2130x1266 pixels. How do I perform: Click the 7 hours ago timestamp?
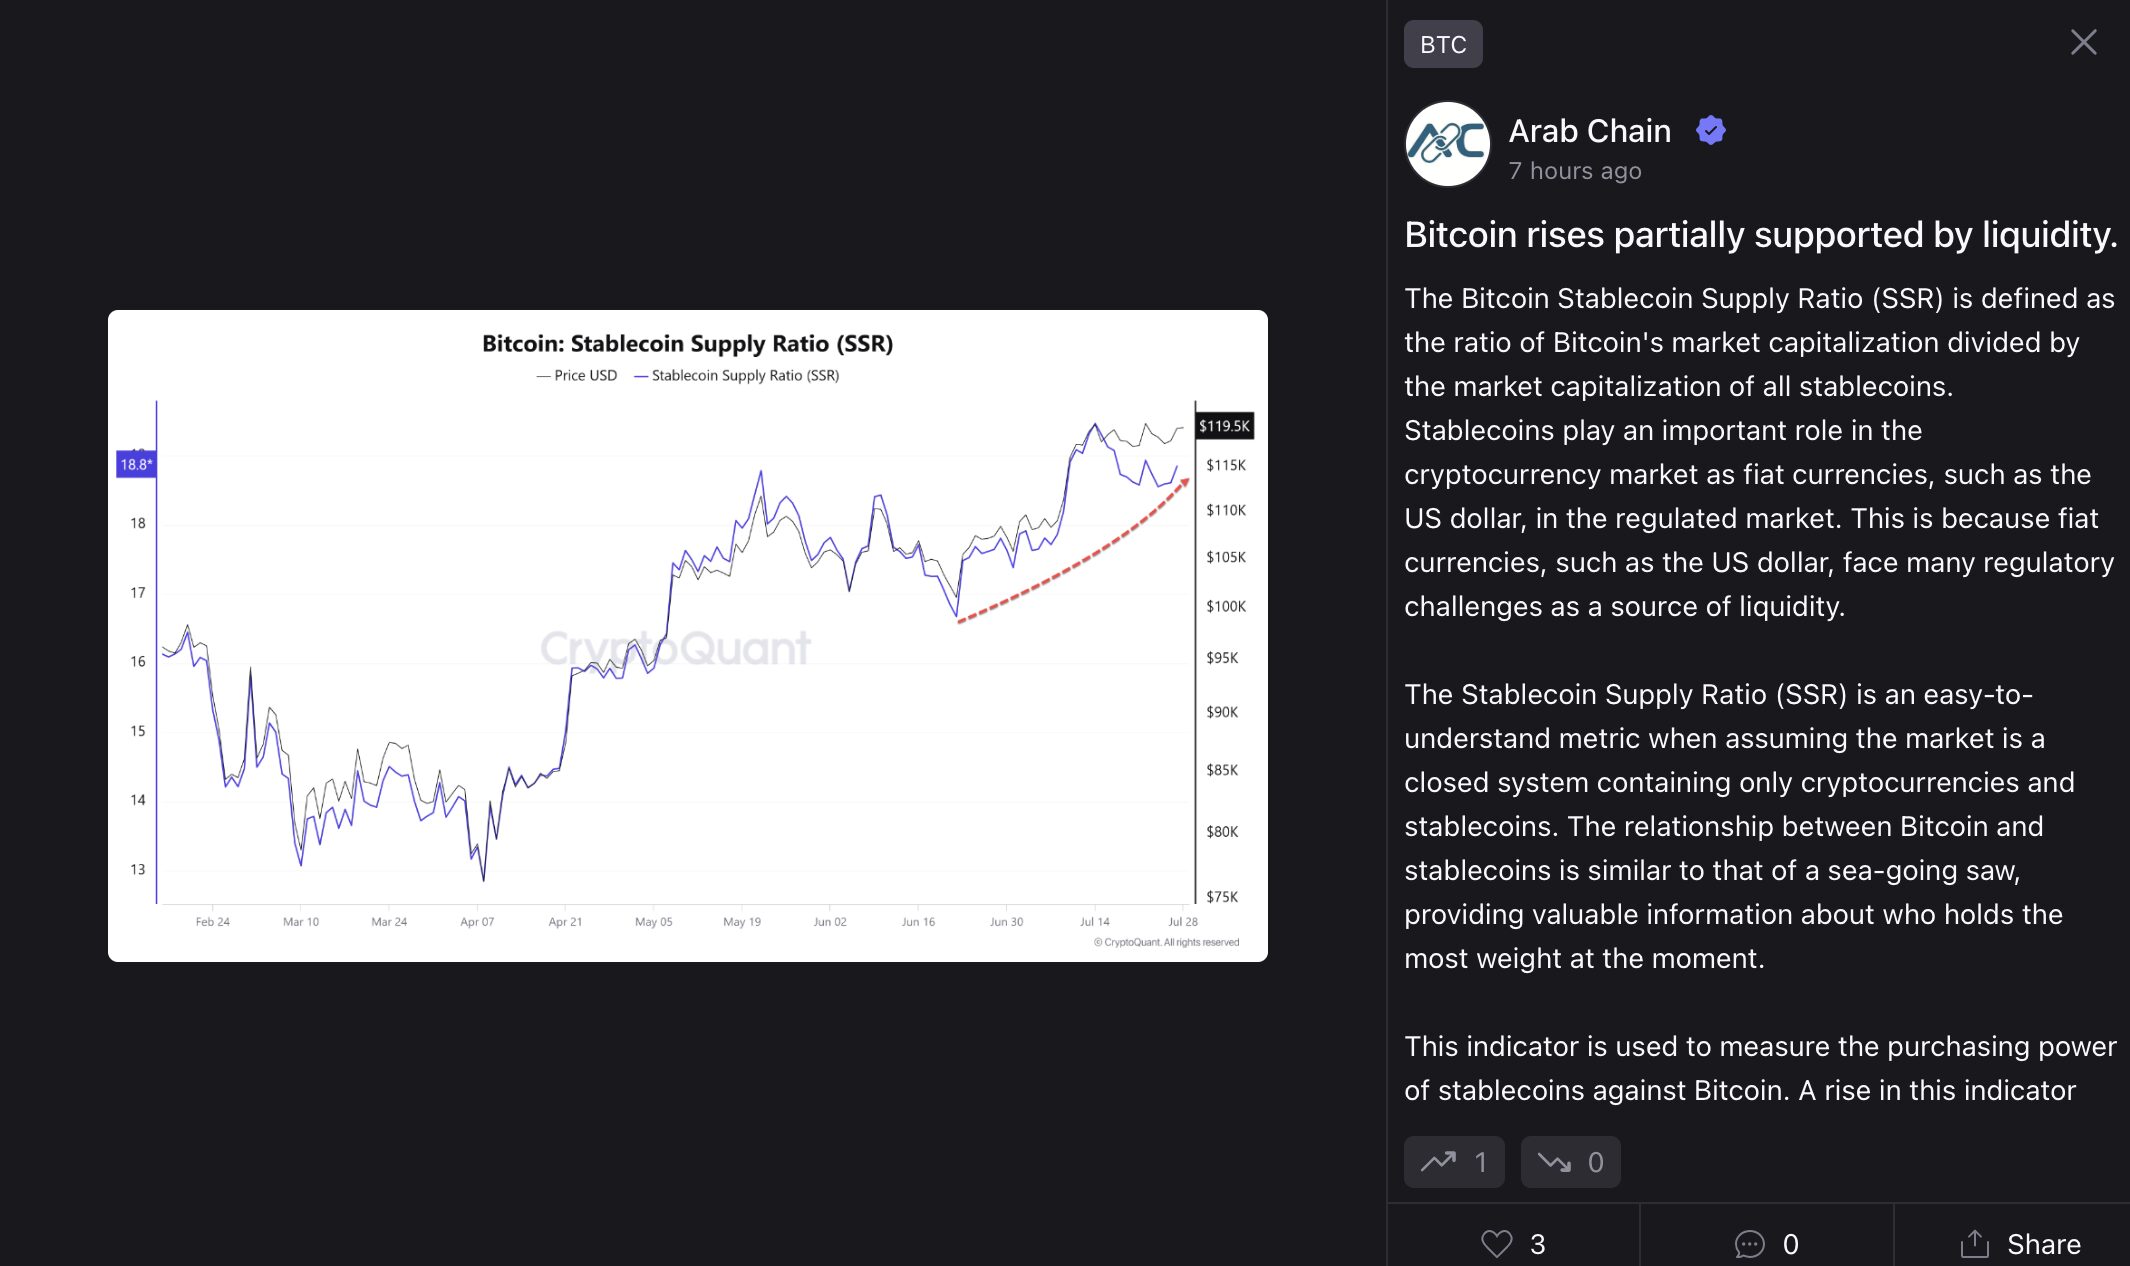[x=1575, y=171]
